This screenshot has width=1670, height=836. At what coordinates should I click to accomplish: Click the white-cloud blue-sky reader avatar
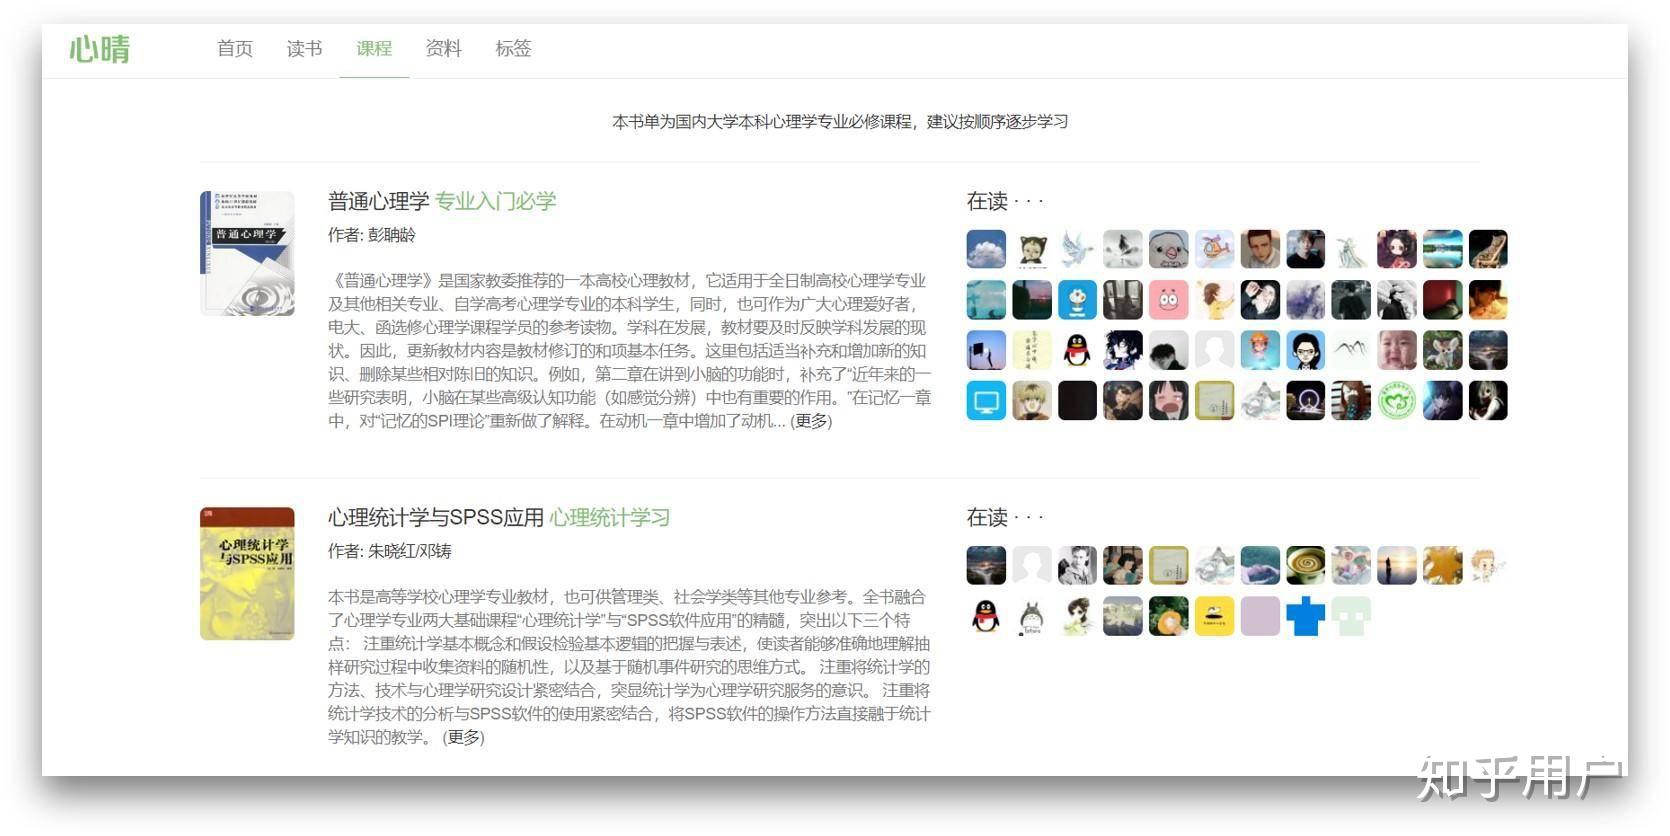point(986,249)
